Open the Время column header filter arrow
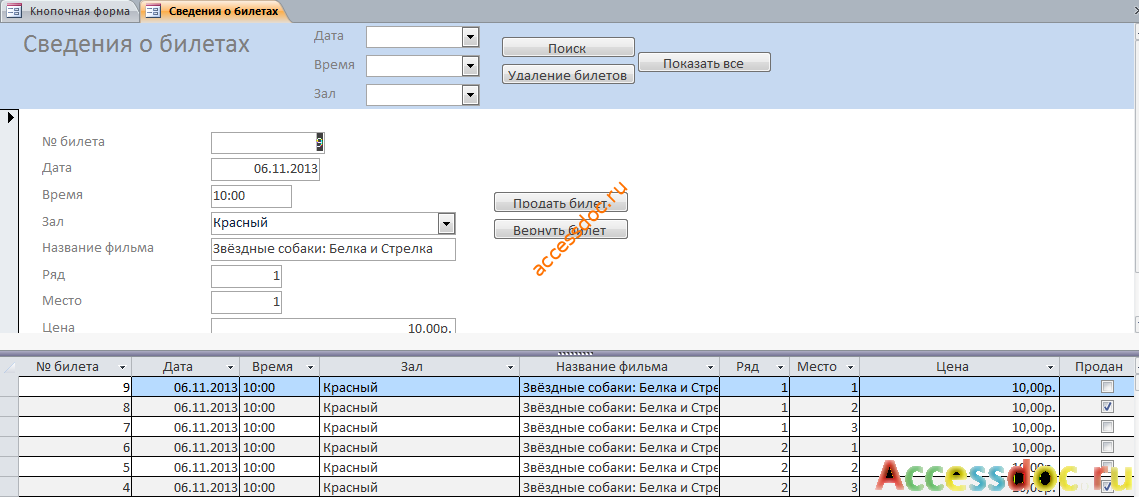 [x=310, y=368]
